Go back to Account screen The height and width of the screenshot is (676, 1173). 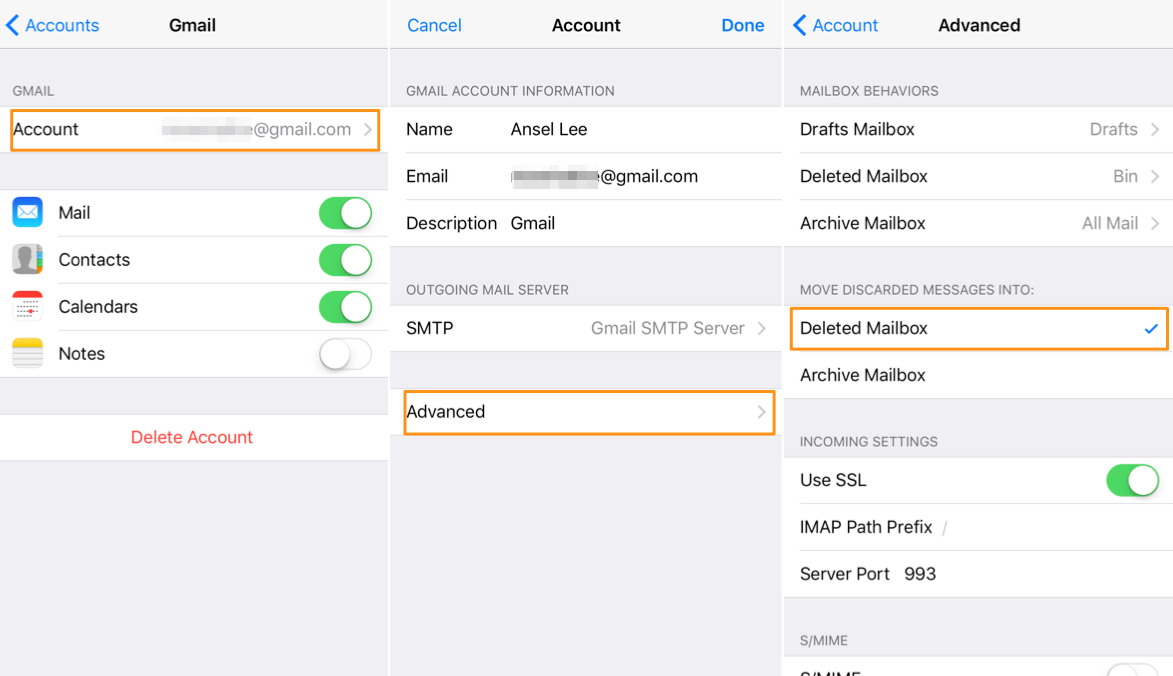click(836, 26)
